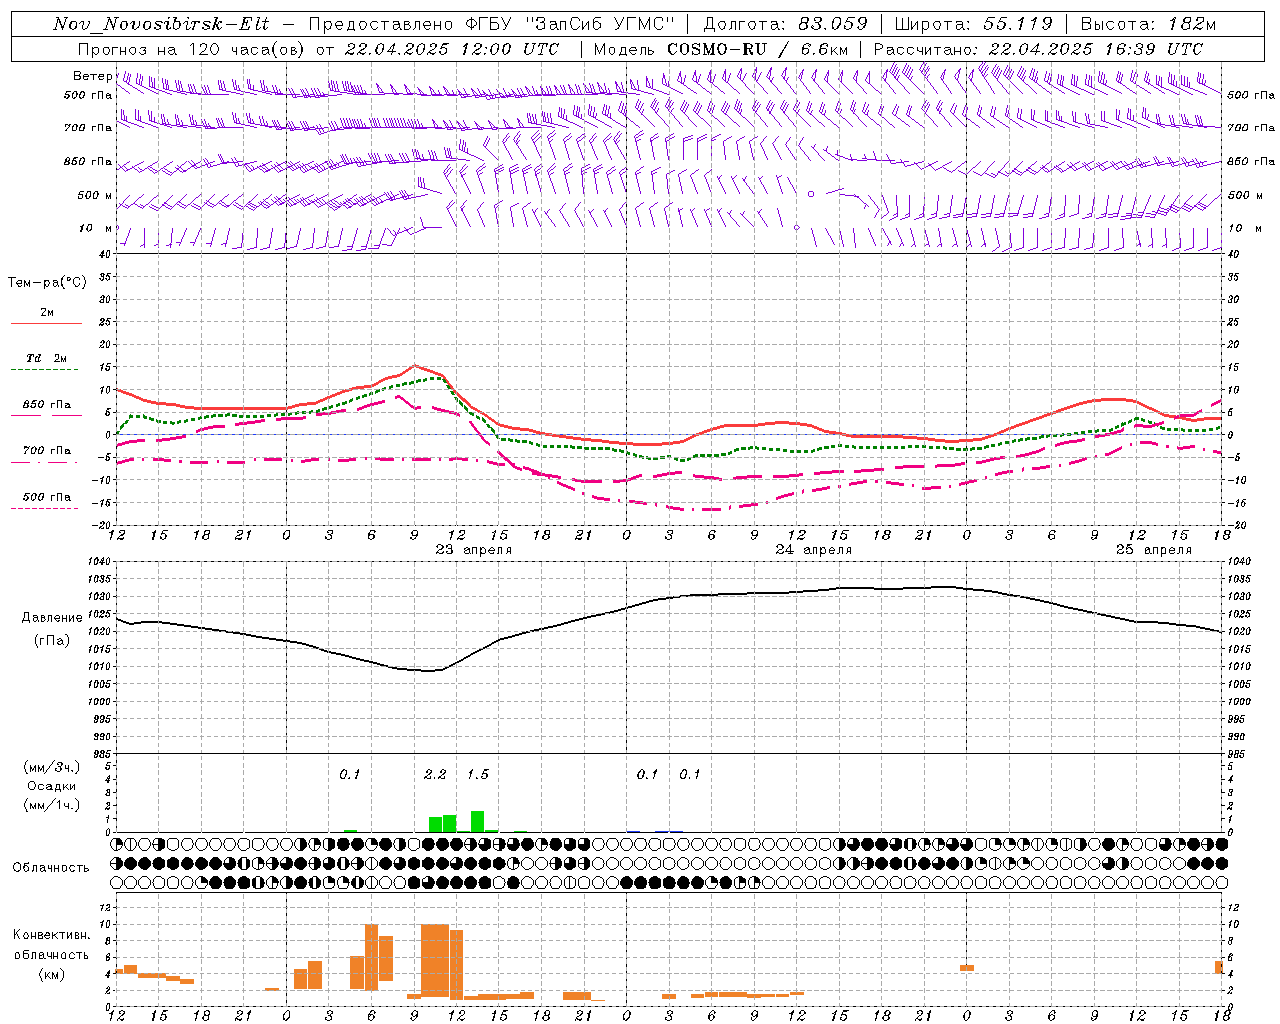Click the Прогноз на 120 часа(ов) text
Image resolution: width=1280 pixels, height=1024 pixels.
click(192, 49)
